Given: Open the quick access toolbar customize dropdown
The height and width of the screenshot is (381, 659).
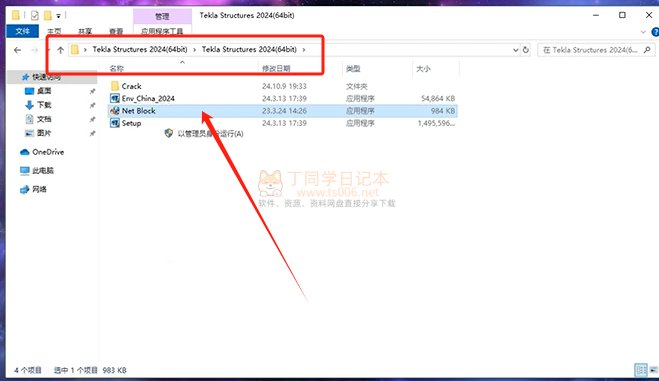Looking at the screenshot, I should (x=58, y=16).
